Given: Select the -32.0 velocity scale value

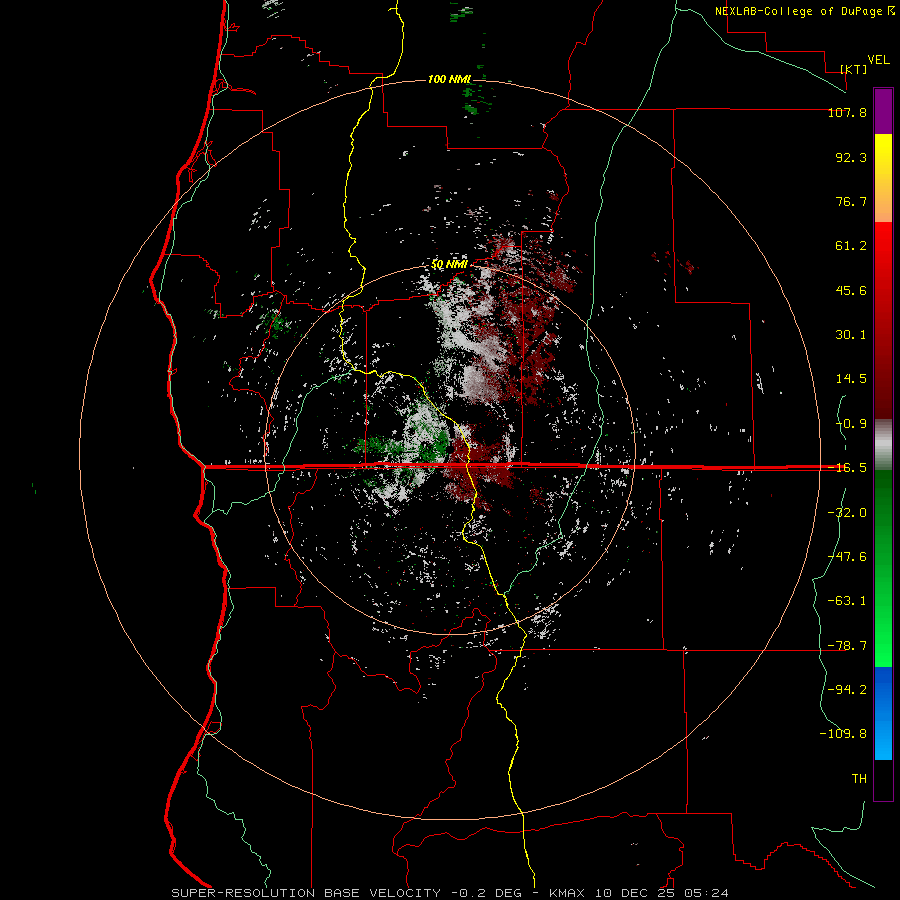Looking at the screenshot, I should coord(847,513).
